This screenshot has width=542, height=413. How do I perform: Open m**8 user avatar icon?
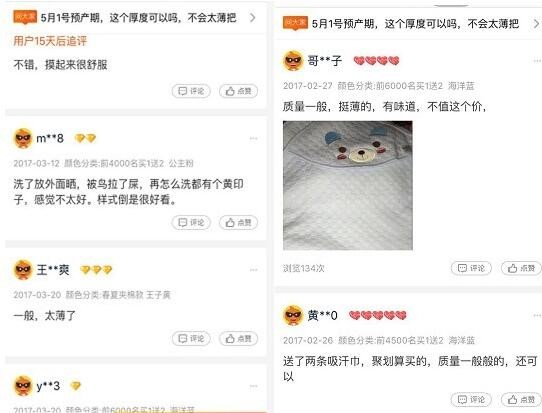point(23,138)
